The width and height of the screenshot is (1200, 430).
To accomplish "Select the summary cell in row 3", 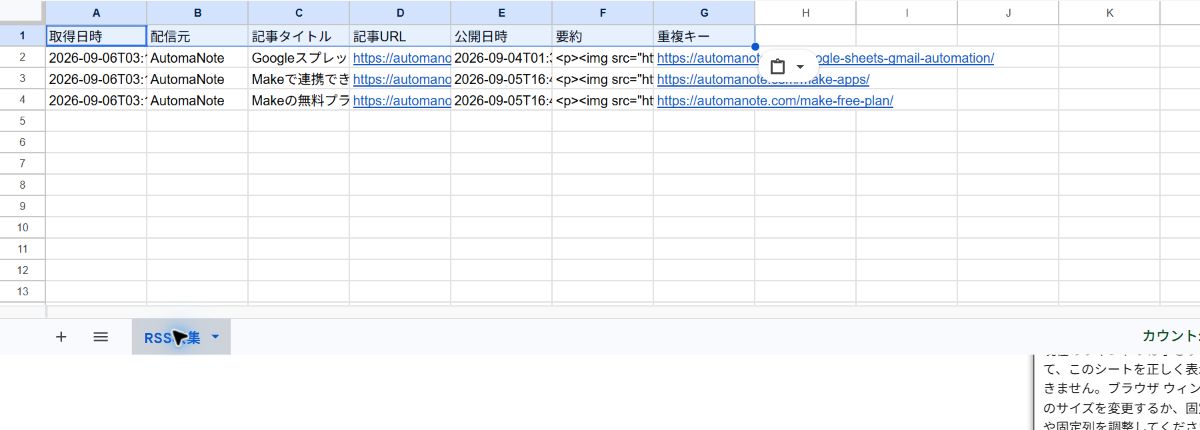I will 603,79.
